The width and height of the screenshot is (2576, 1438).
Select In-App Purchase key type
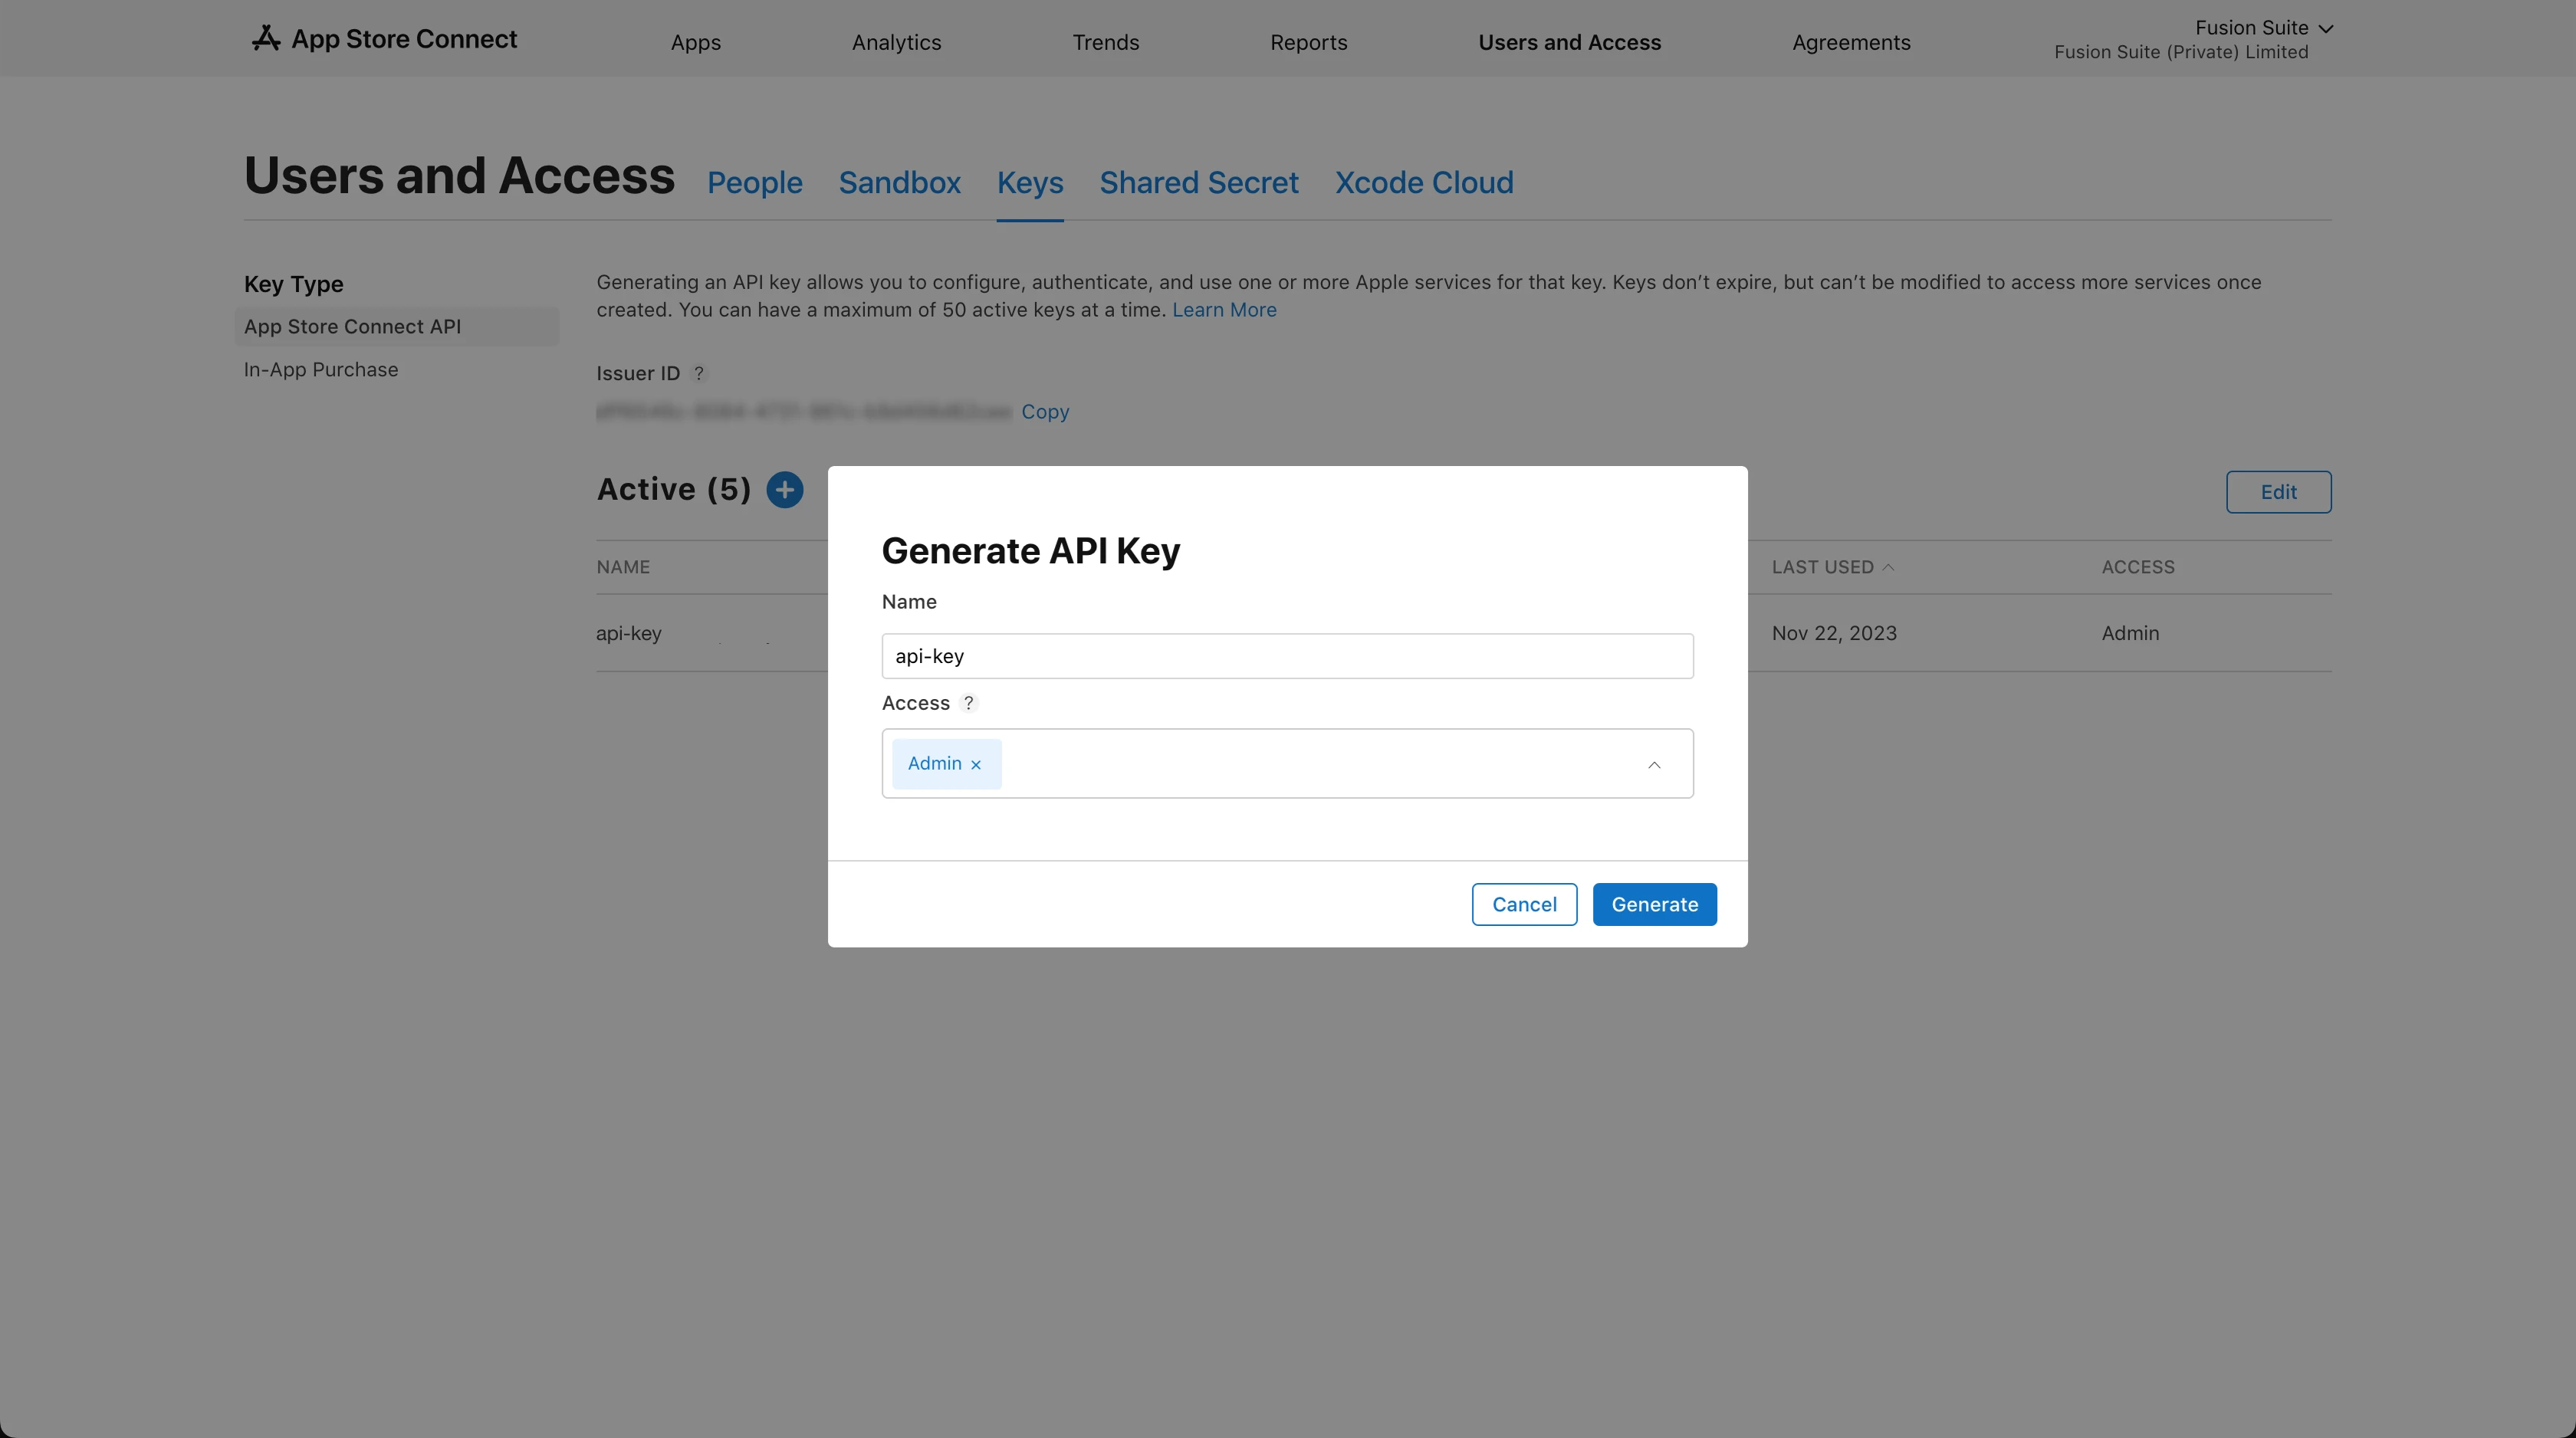click(321, 370)
